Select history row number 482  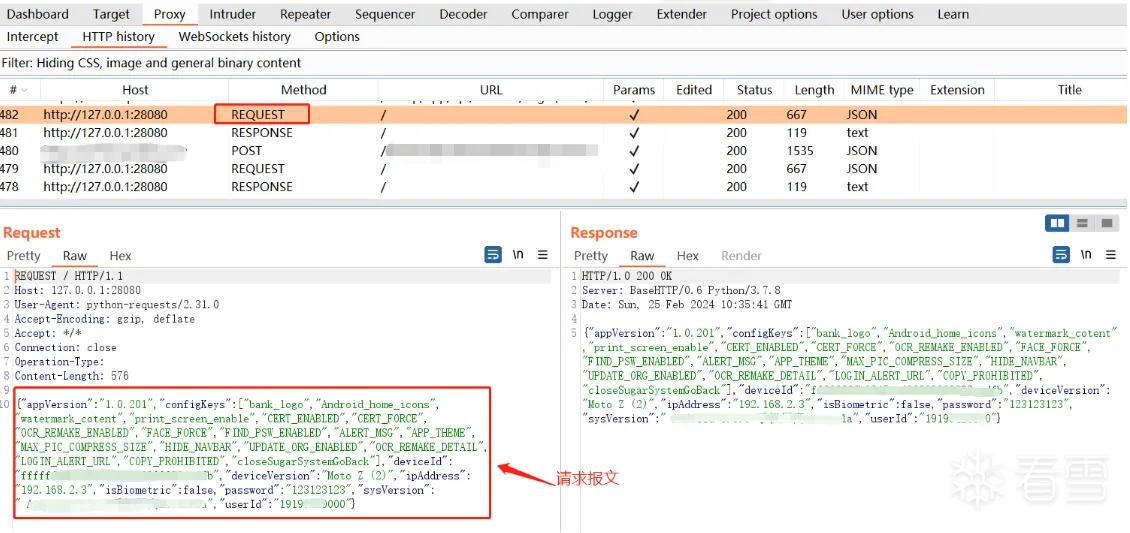point(564,115)
